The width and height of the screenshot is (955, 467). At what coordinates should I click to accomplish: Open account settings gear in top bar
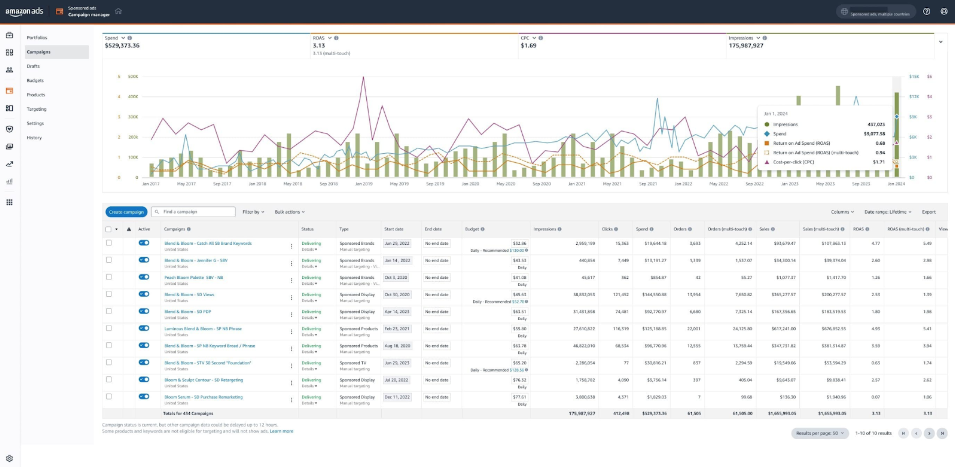(x=943, y=11)
